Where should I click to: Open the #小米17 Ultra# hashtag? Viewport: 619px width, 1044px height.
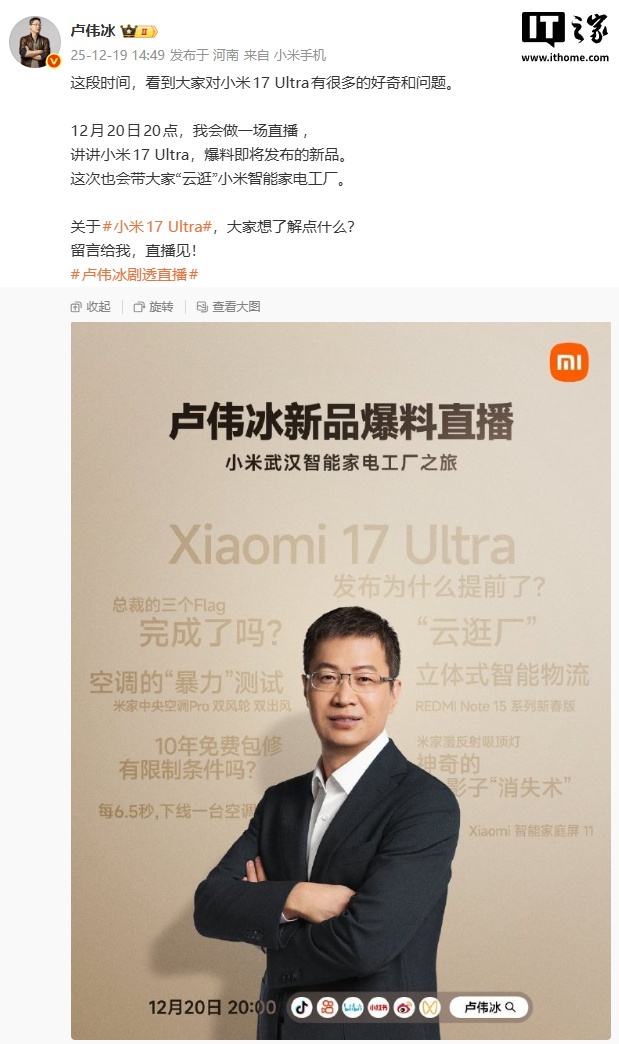[157, 227]
